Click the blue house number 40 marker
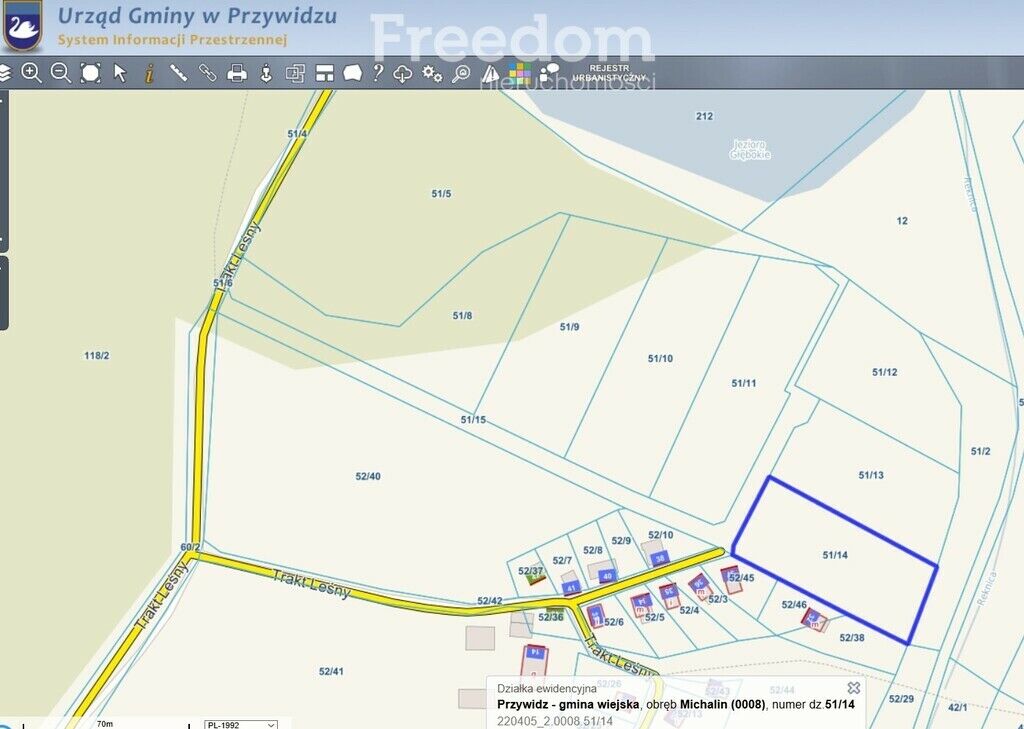 point(607,576)
